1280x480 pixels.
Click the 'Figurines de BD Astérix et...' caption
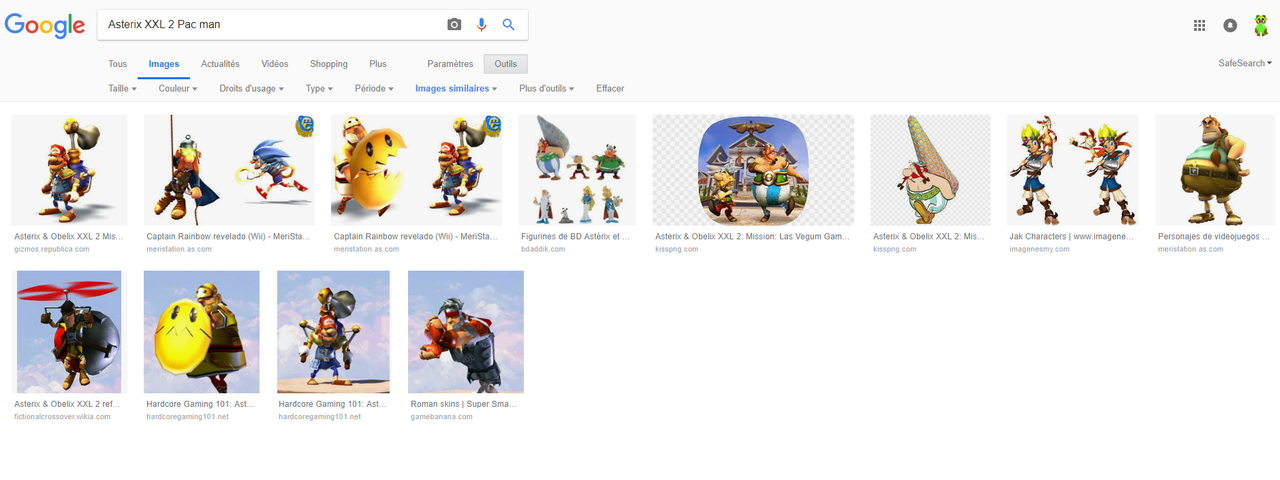pyautogui.click(x=577, y=237)
